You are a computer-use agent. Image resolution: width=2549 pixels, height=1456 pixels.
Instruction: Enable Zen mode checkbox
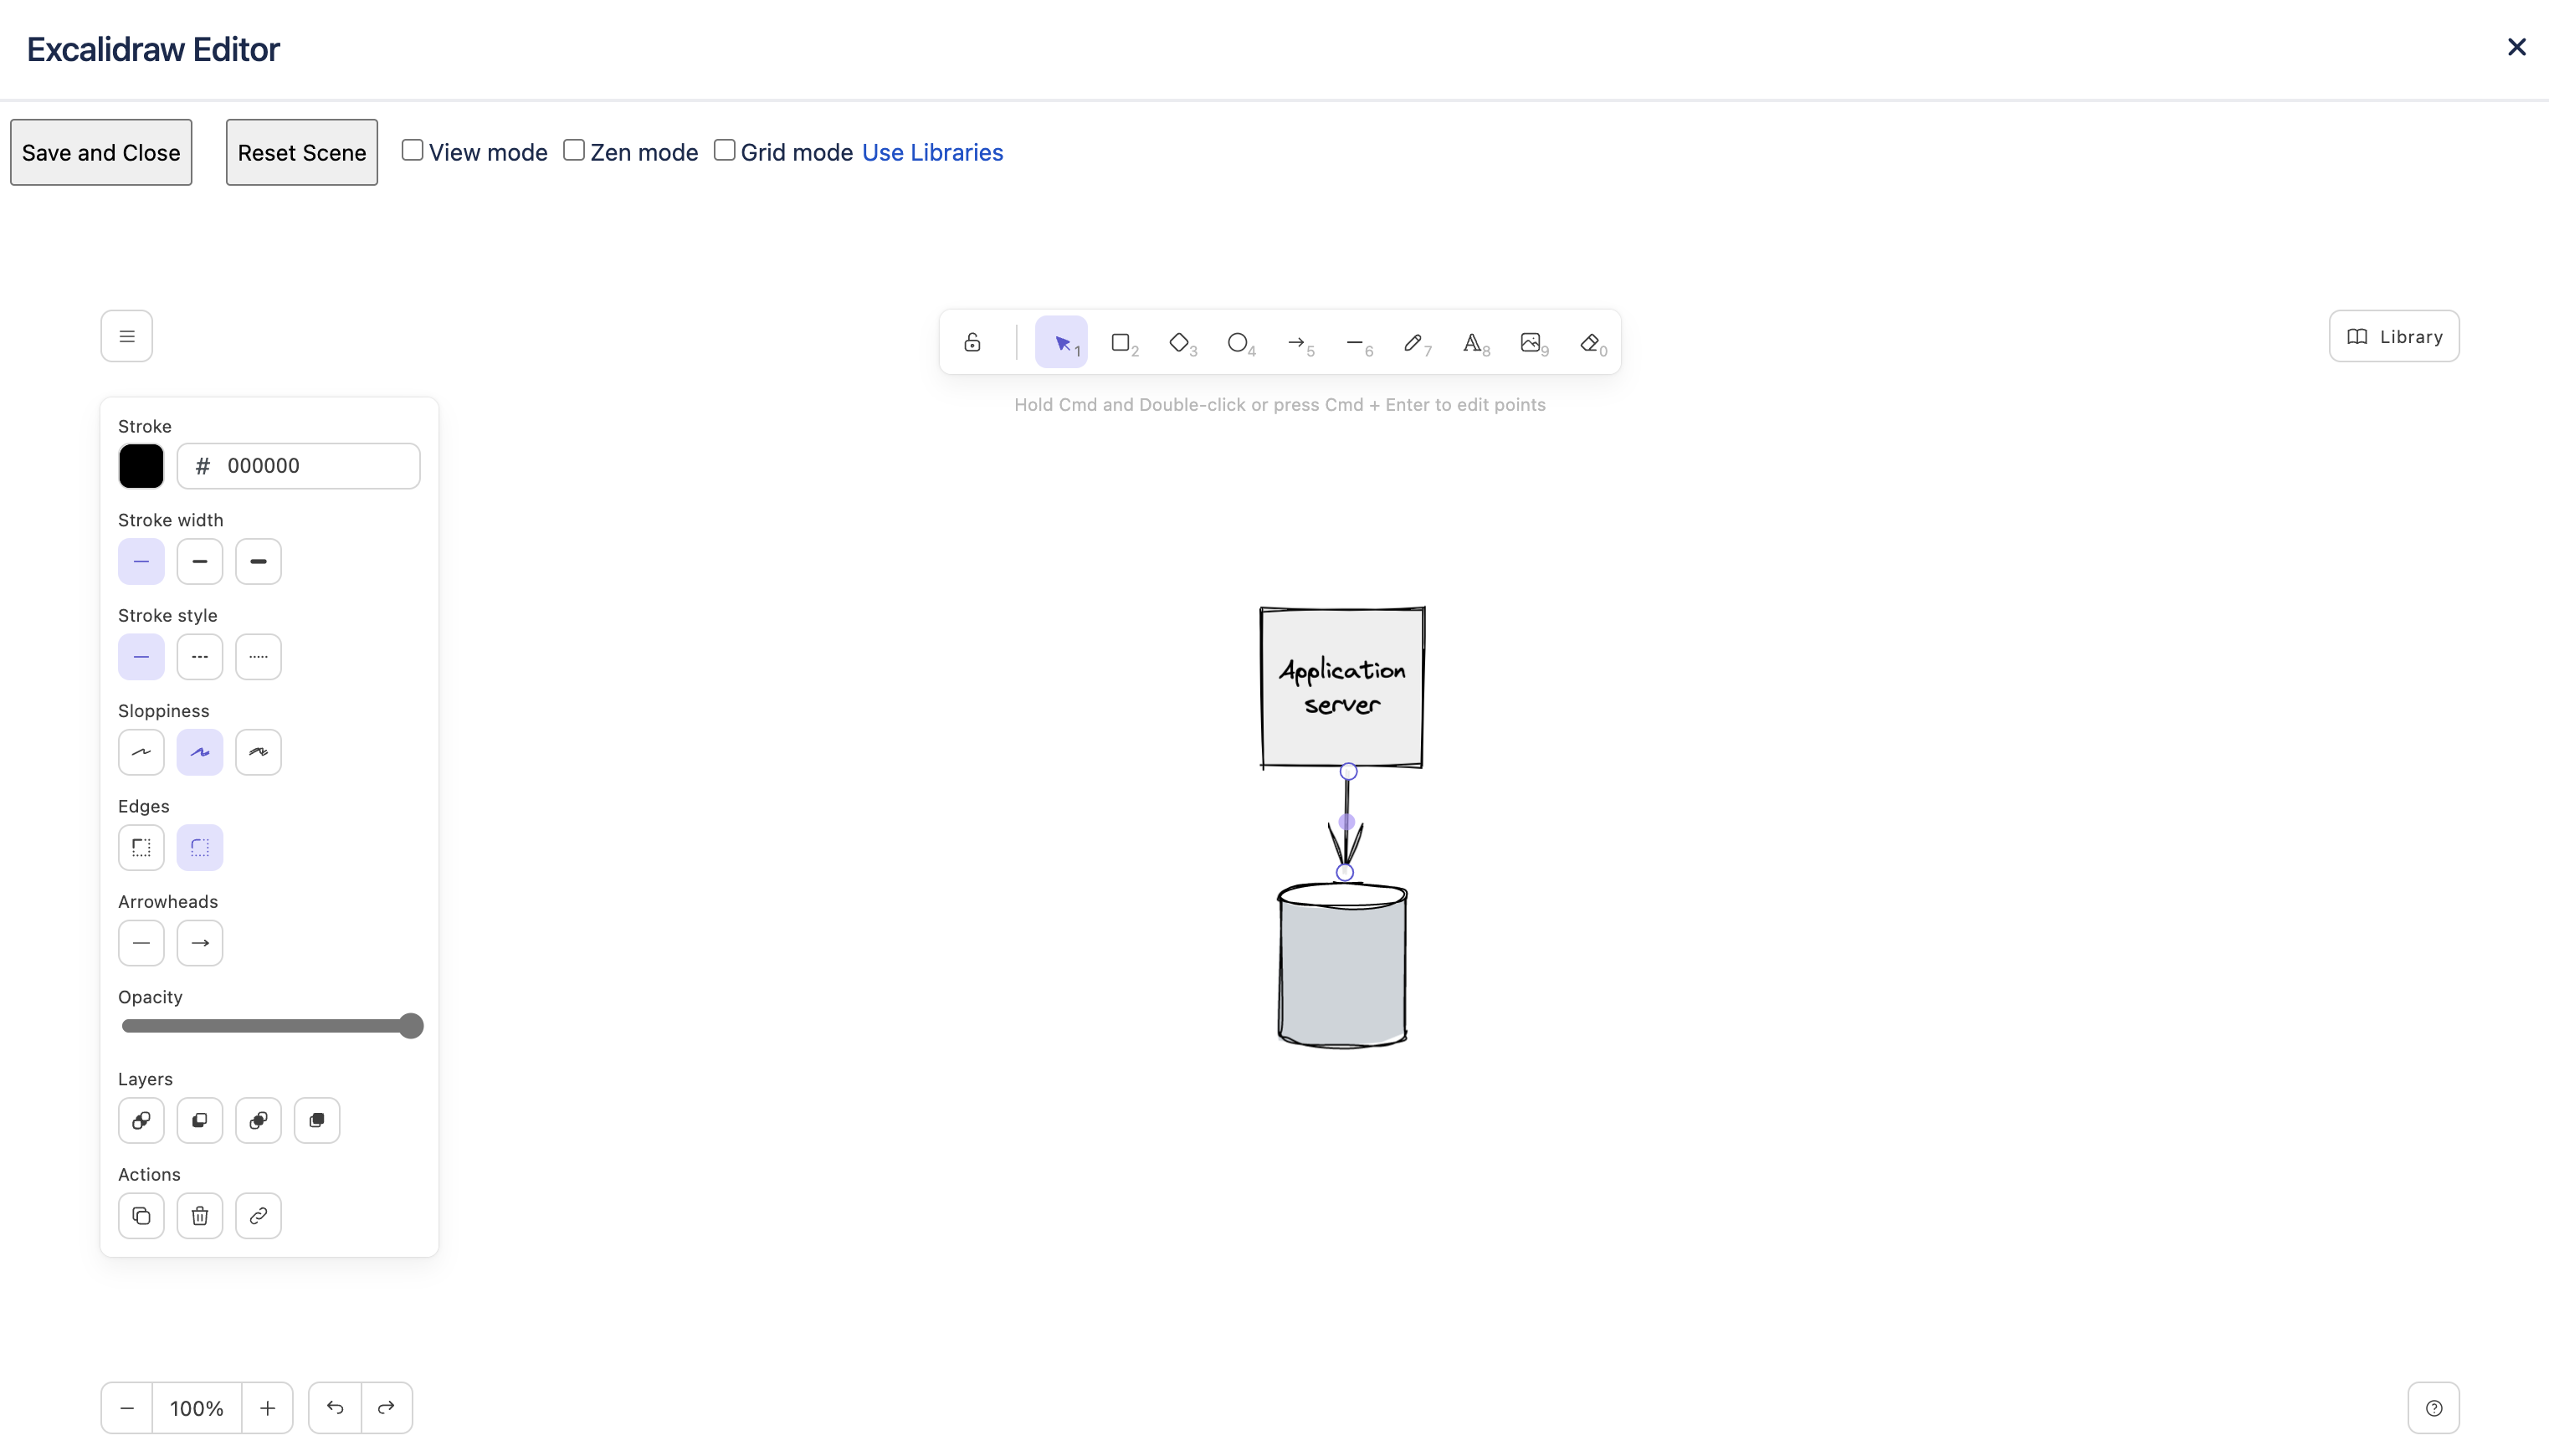[x=574, y=150]
